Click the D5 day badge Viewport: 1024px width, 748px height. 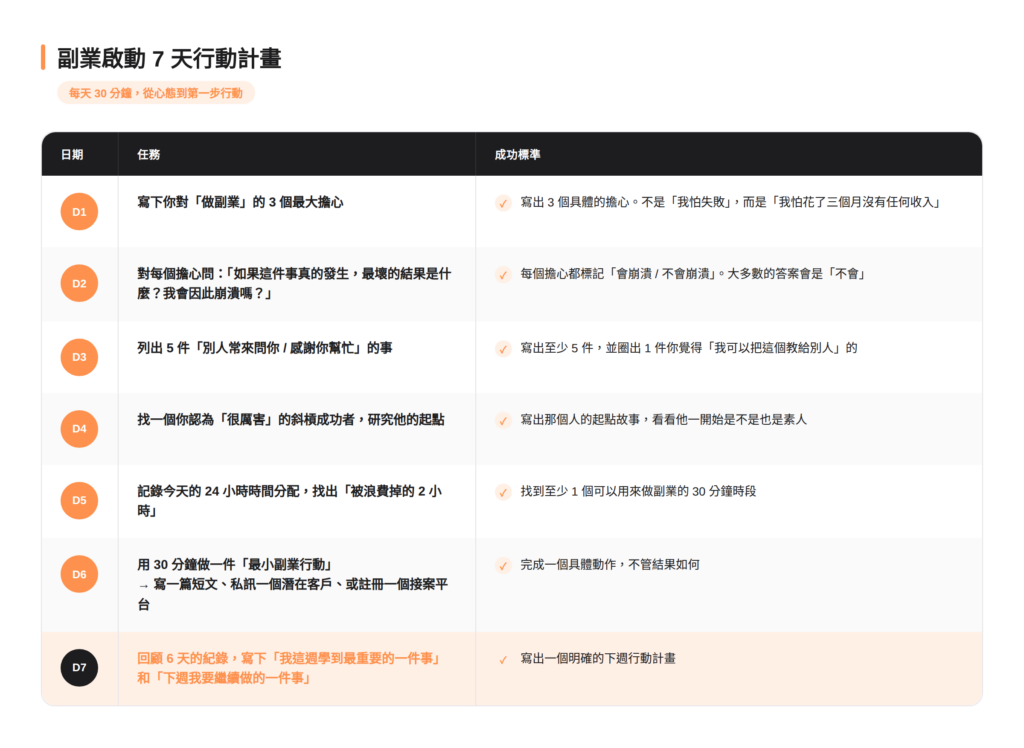coord(79,501)
